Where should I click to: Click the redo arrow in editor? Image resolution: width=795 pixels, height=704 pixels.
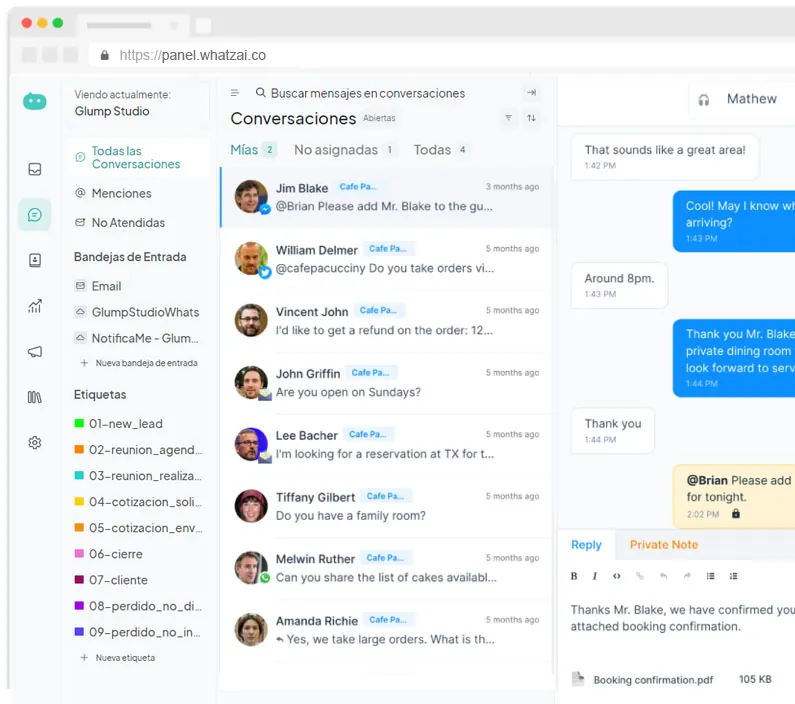coord(687,576)
